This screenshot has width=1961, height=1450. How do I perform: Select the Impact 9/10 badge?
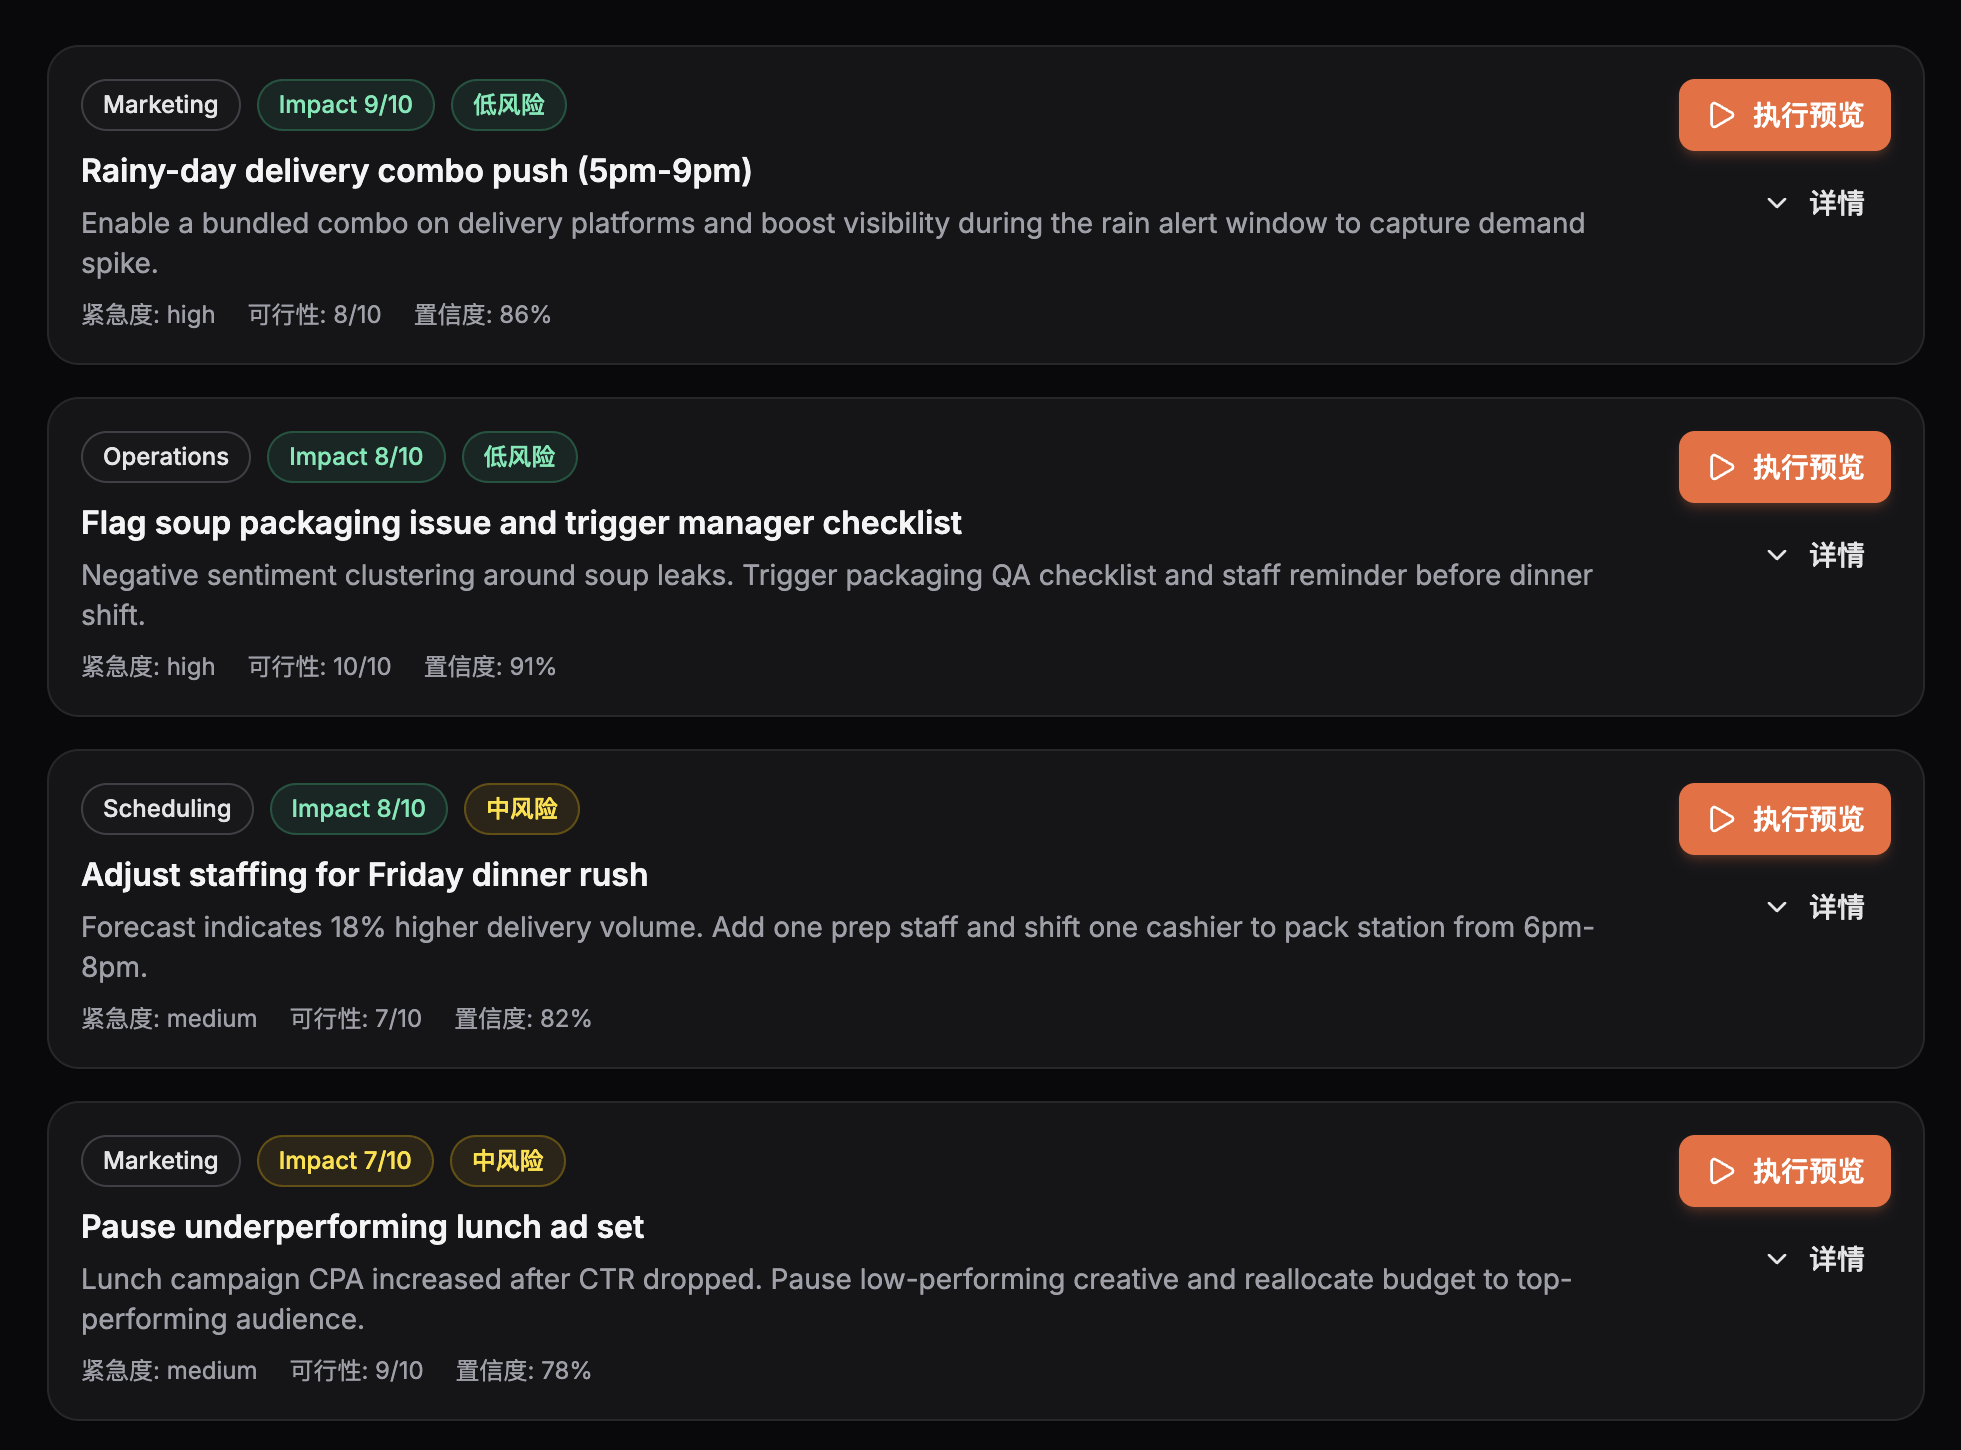pos(345,104)
